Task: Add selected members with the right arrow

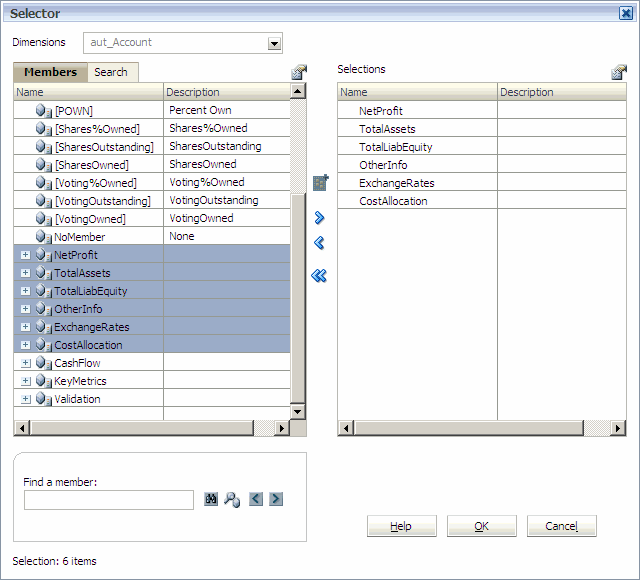Action: coord(319,218)
